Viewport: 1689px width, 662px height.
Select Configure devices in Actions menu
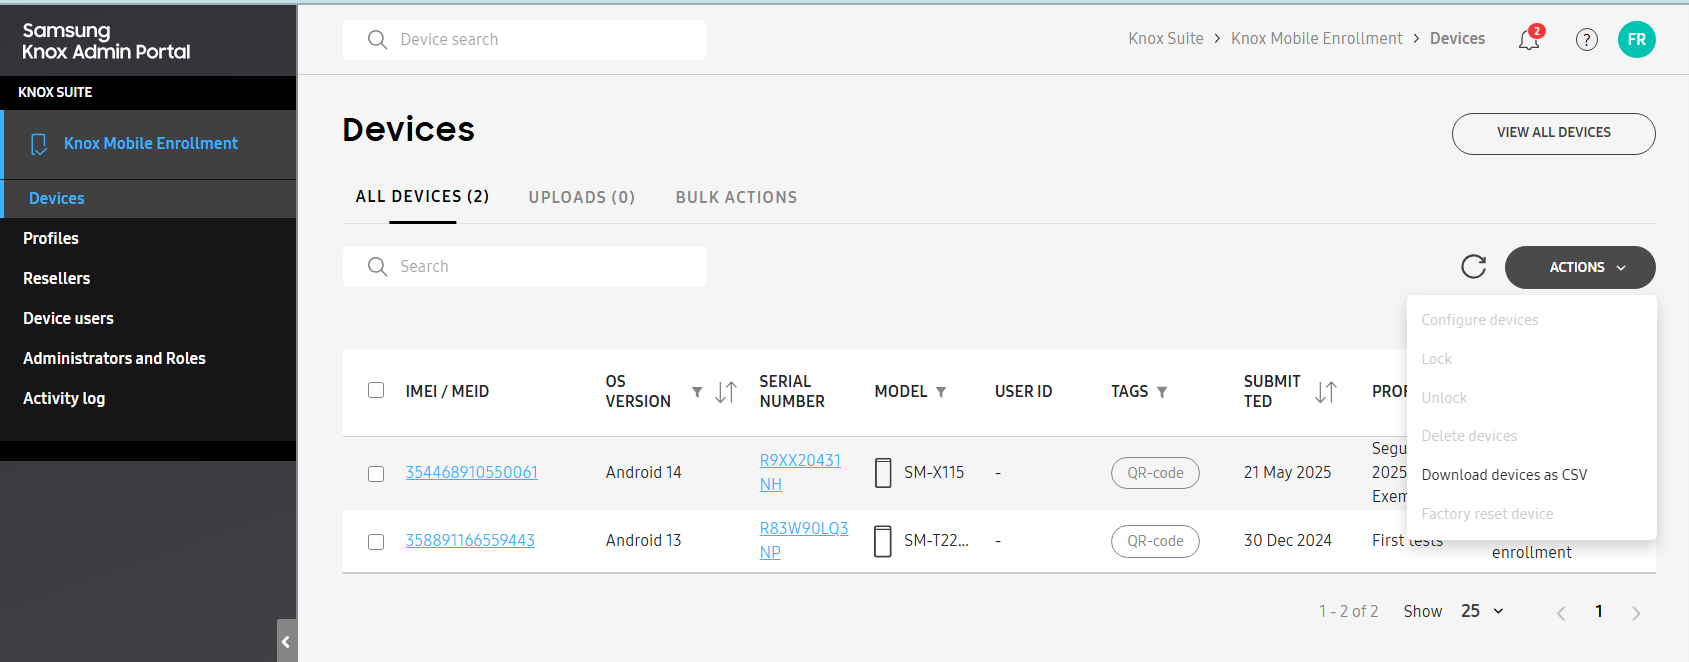point(1480,320)
